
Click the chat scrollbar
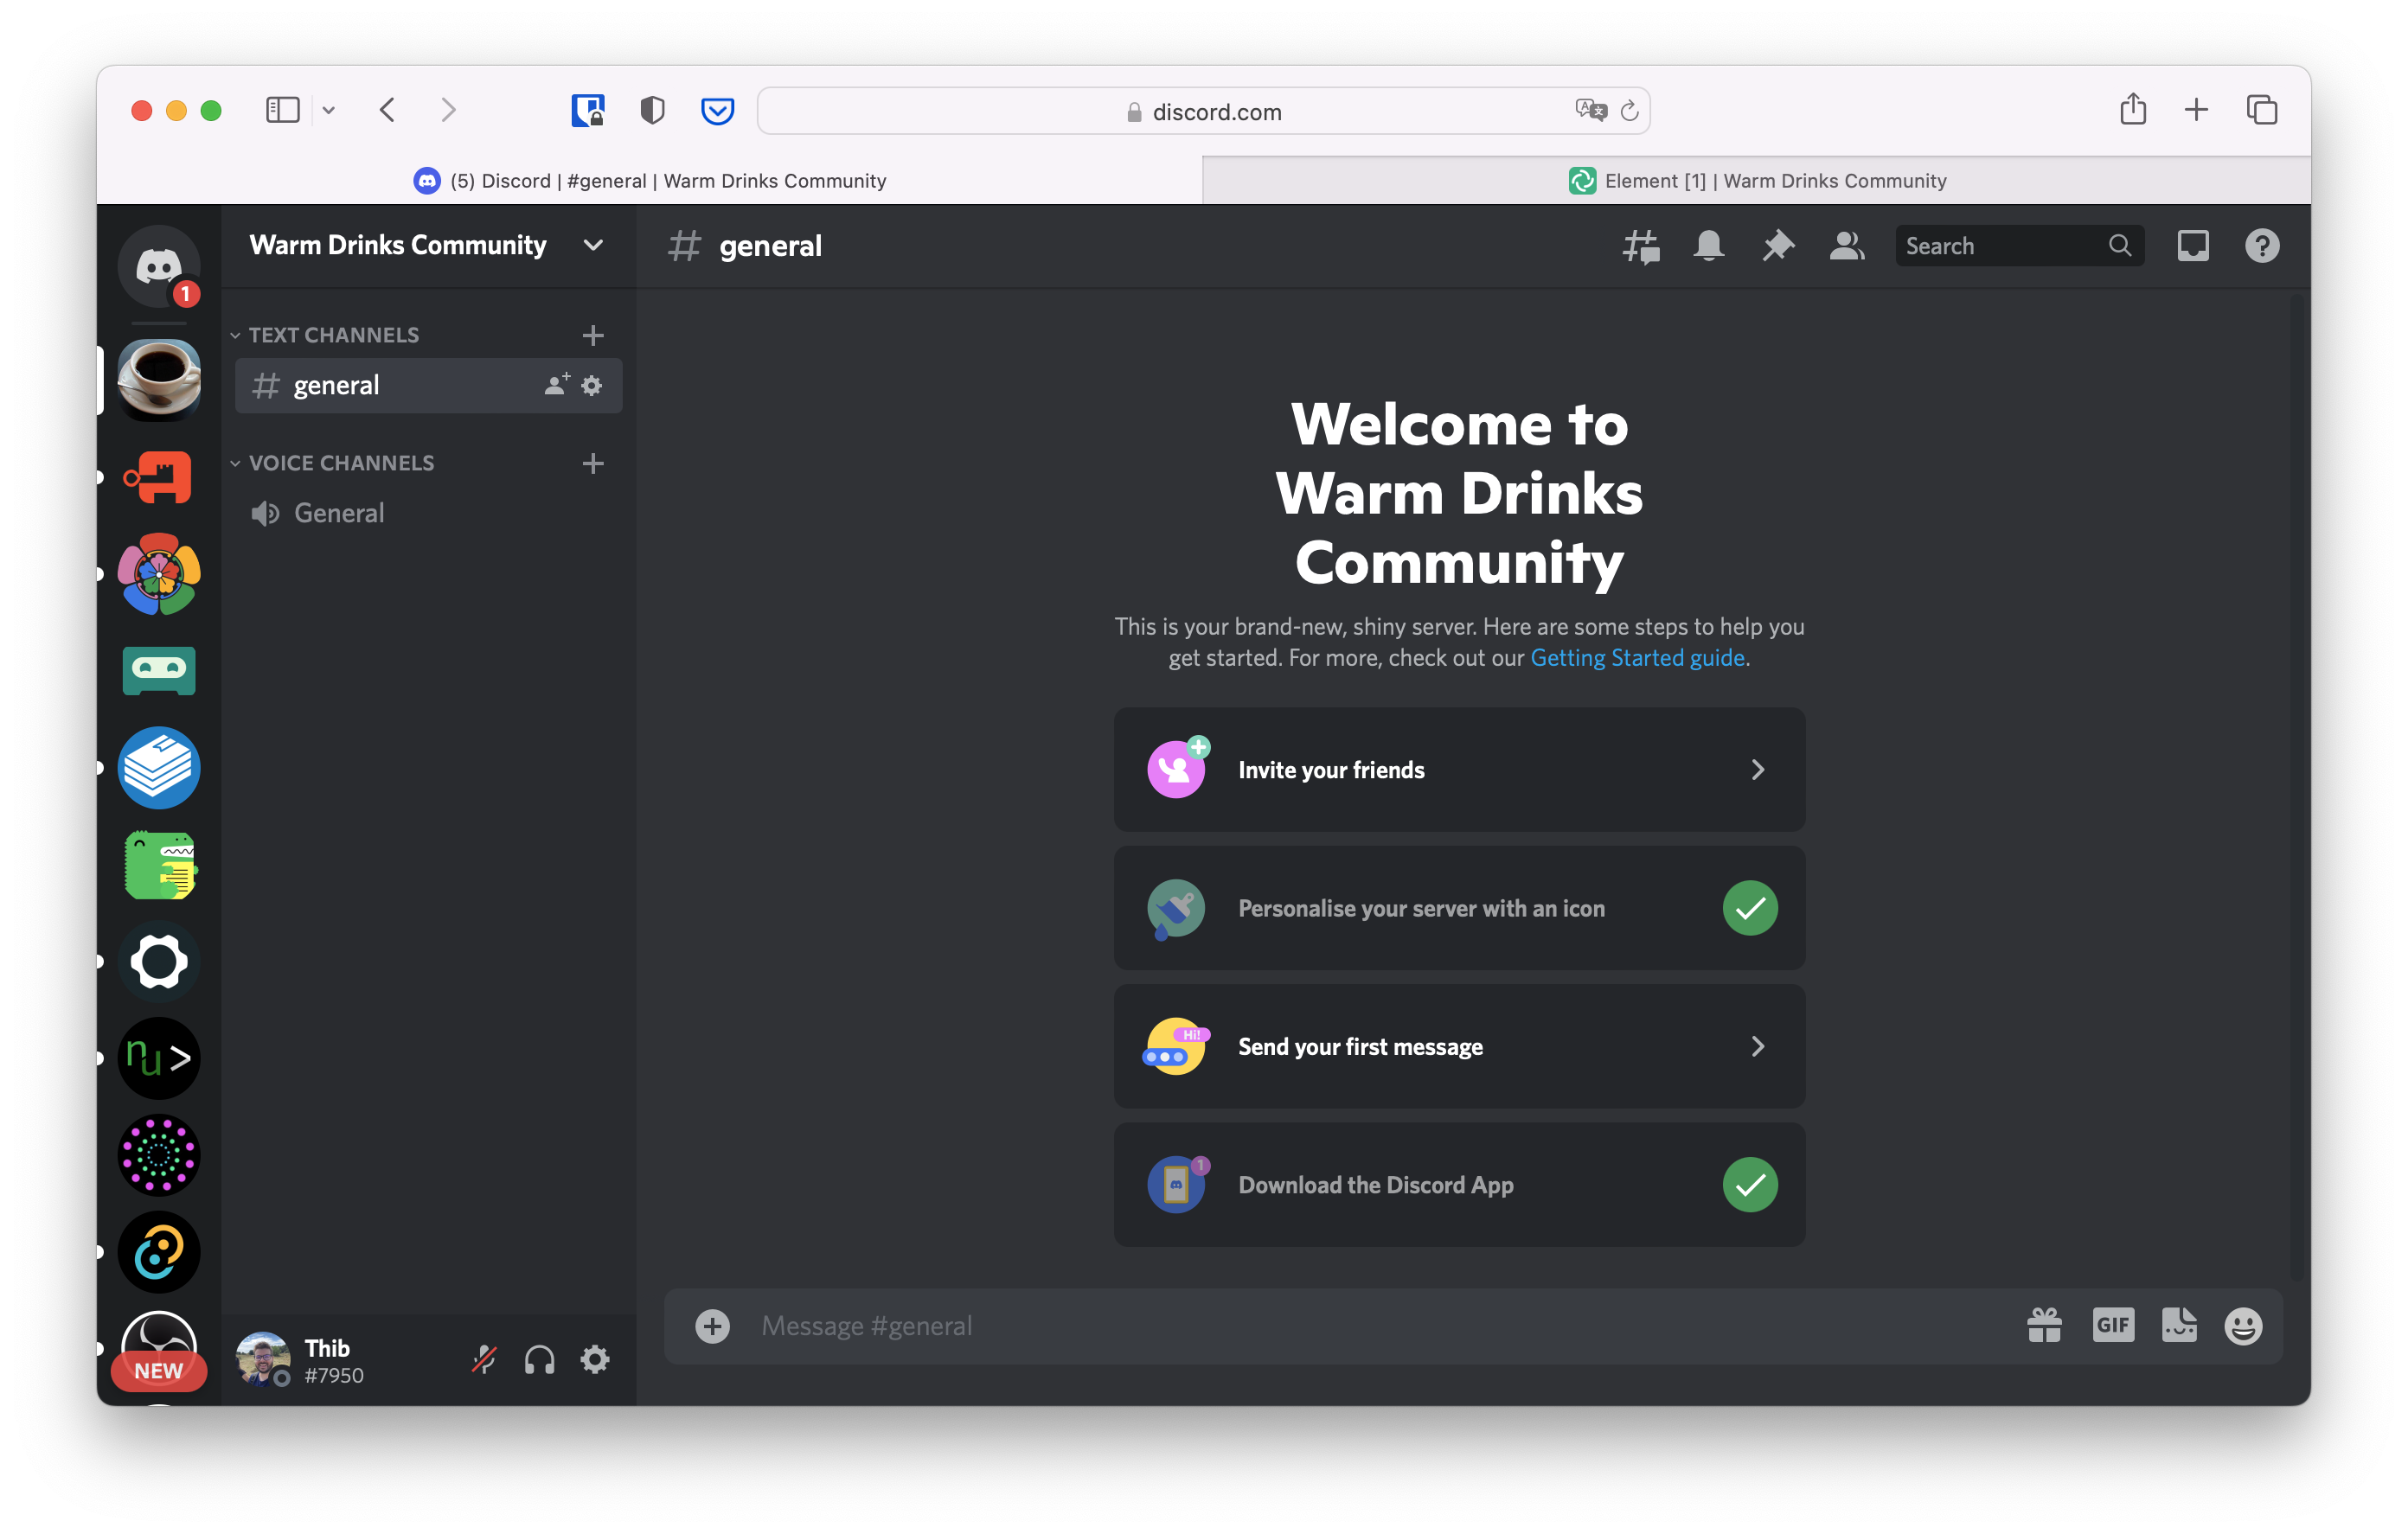(2296, 786)
